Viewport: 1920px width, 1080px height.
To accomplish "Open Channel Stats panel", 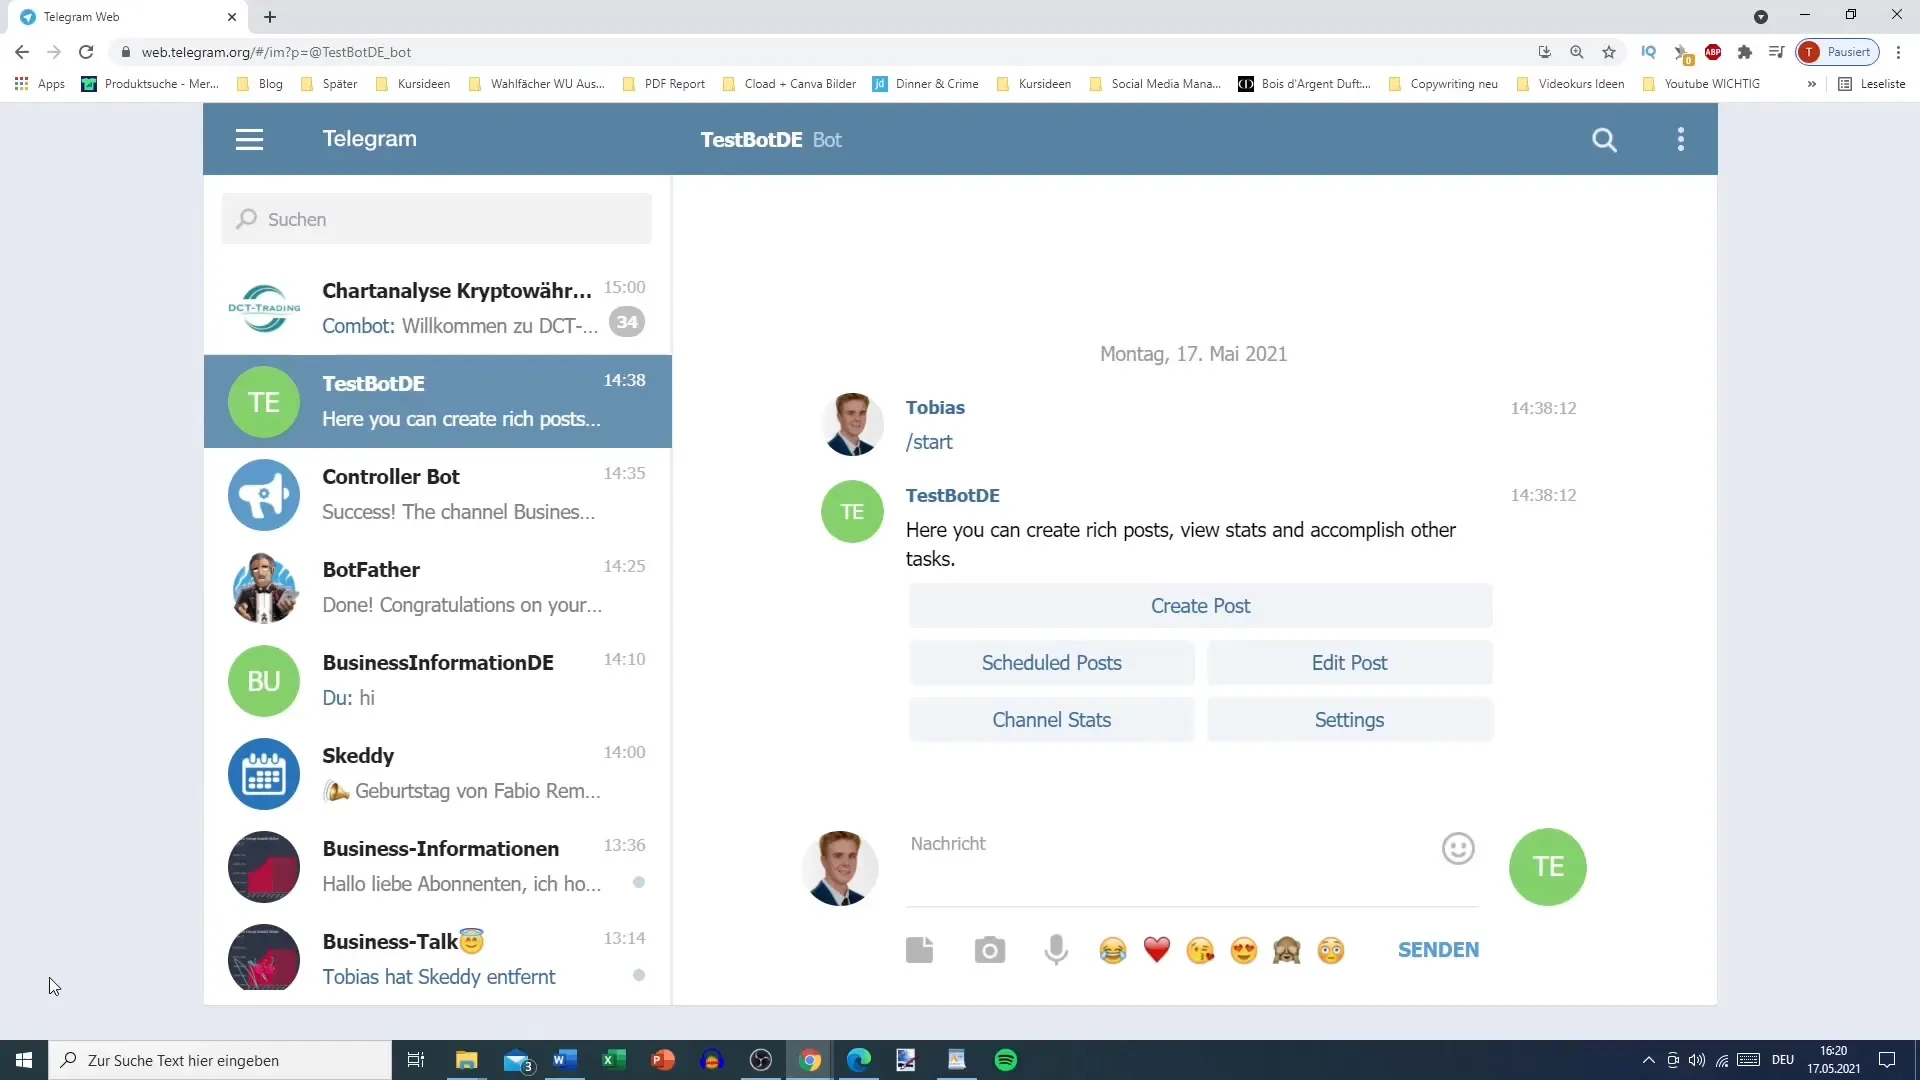I will (x=1051, y=719).
